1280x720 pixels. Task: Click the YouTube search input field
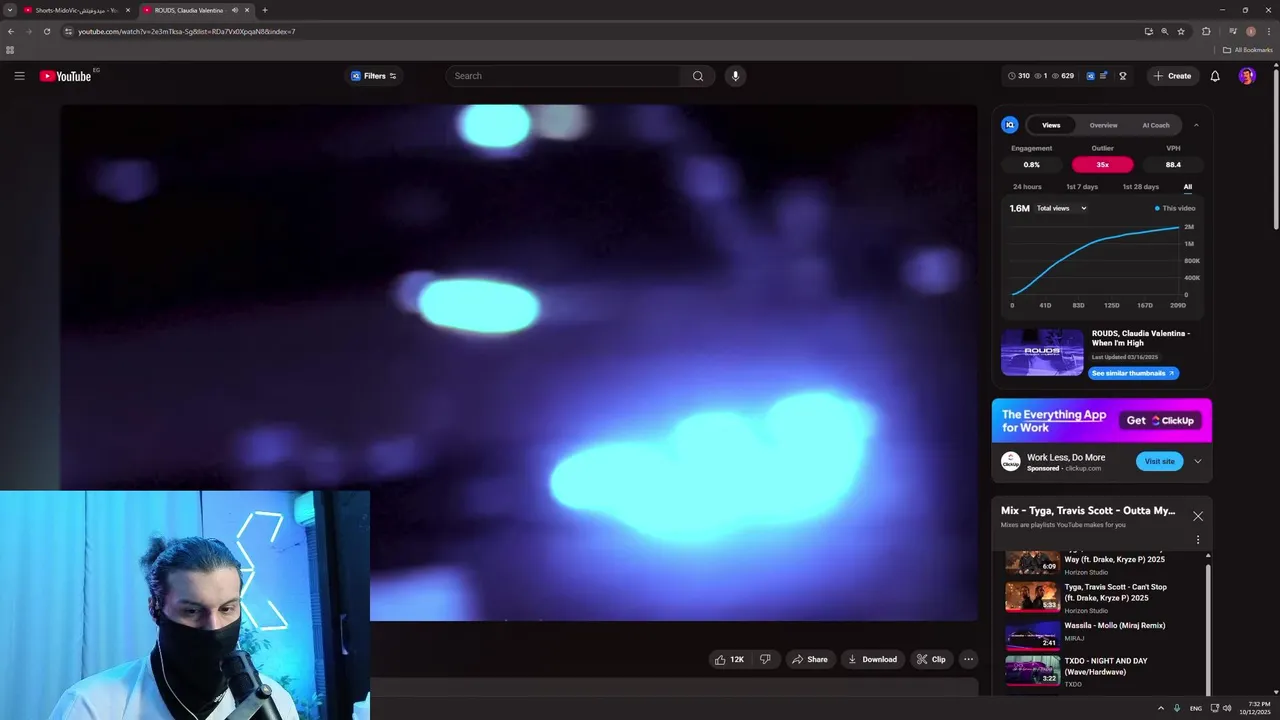pos(565,76)
